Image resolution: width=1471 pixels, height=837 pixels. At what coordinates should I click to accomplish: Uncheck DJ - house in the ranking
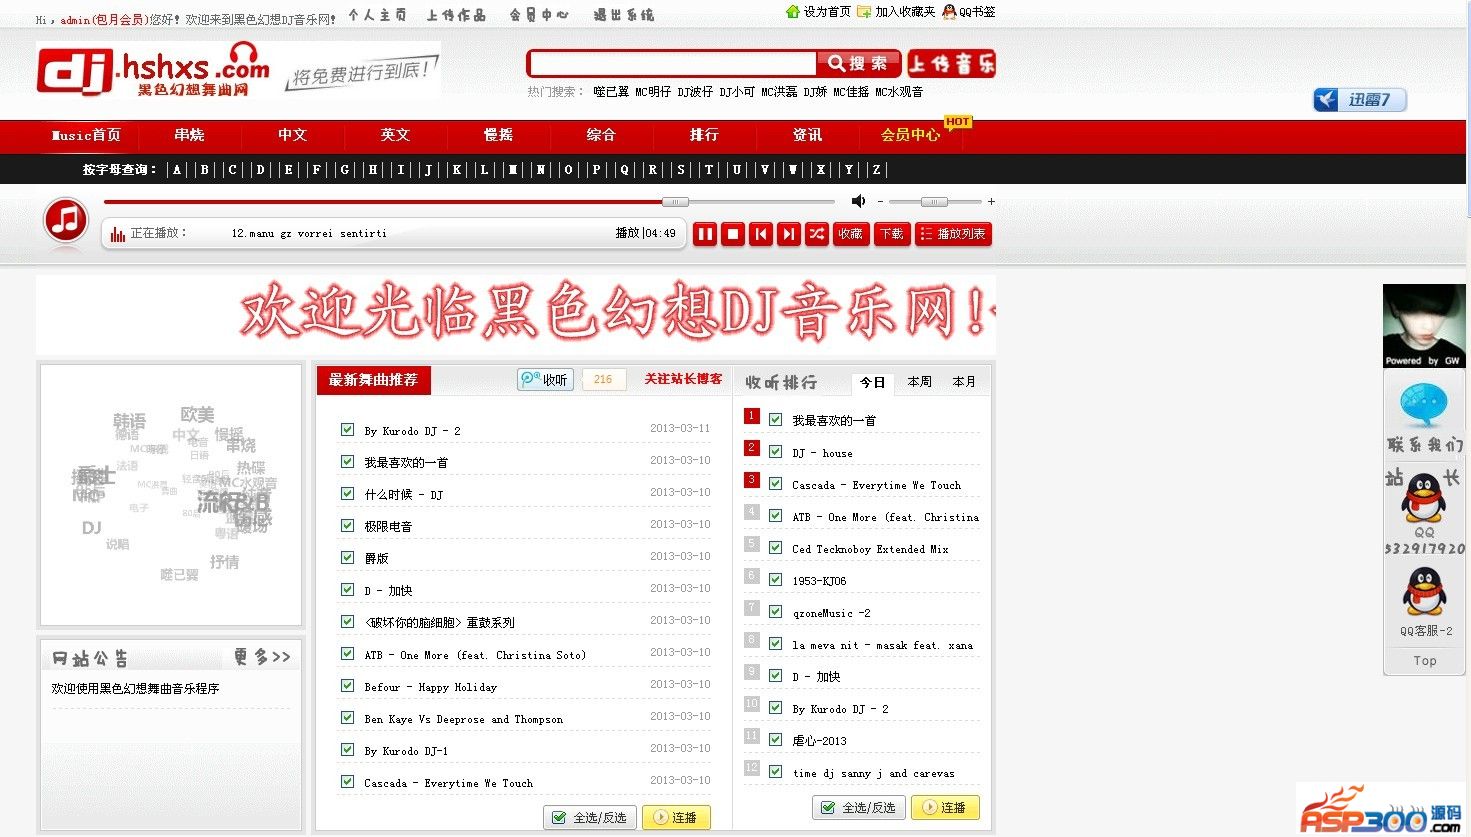tap(775, 451)
